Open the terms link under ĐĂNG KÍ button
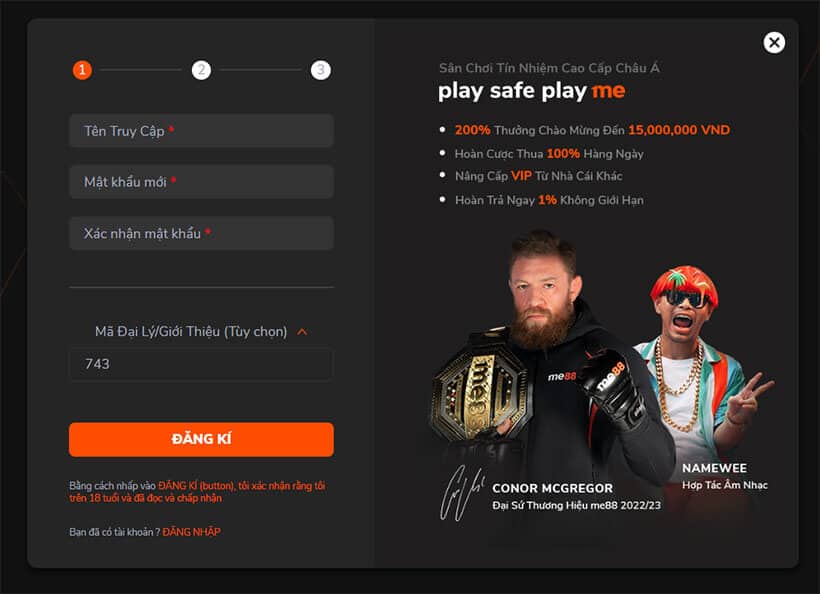820x594 pixels. (197, 492)
